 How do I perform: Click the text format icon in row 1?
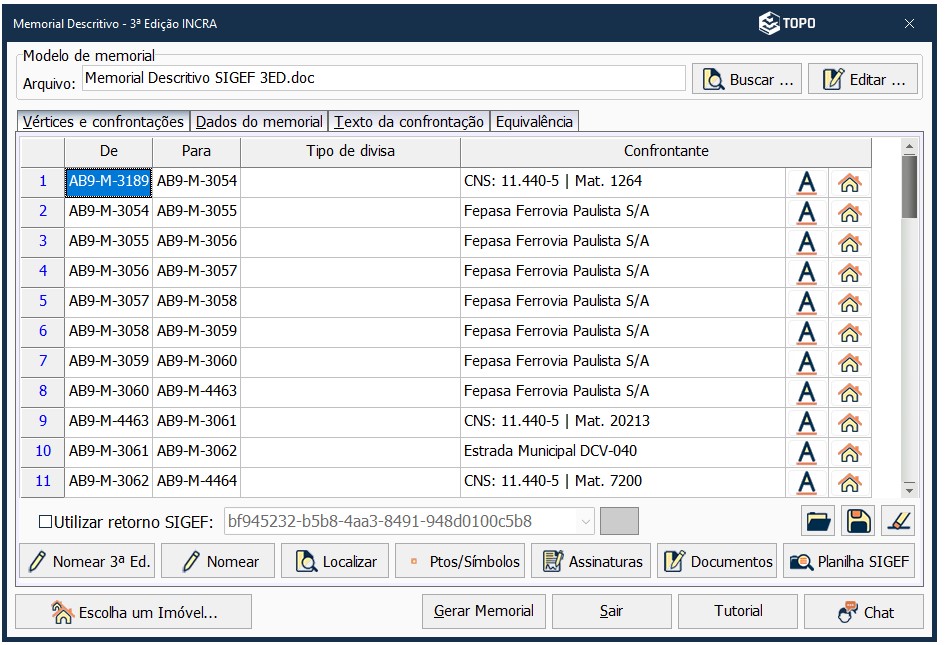coord(806,183)
